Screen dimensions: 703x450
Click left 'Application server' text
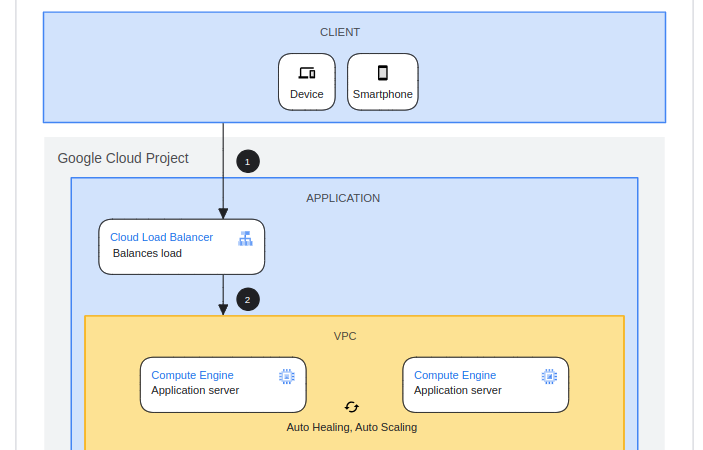point(195,390)
